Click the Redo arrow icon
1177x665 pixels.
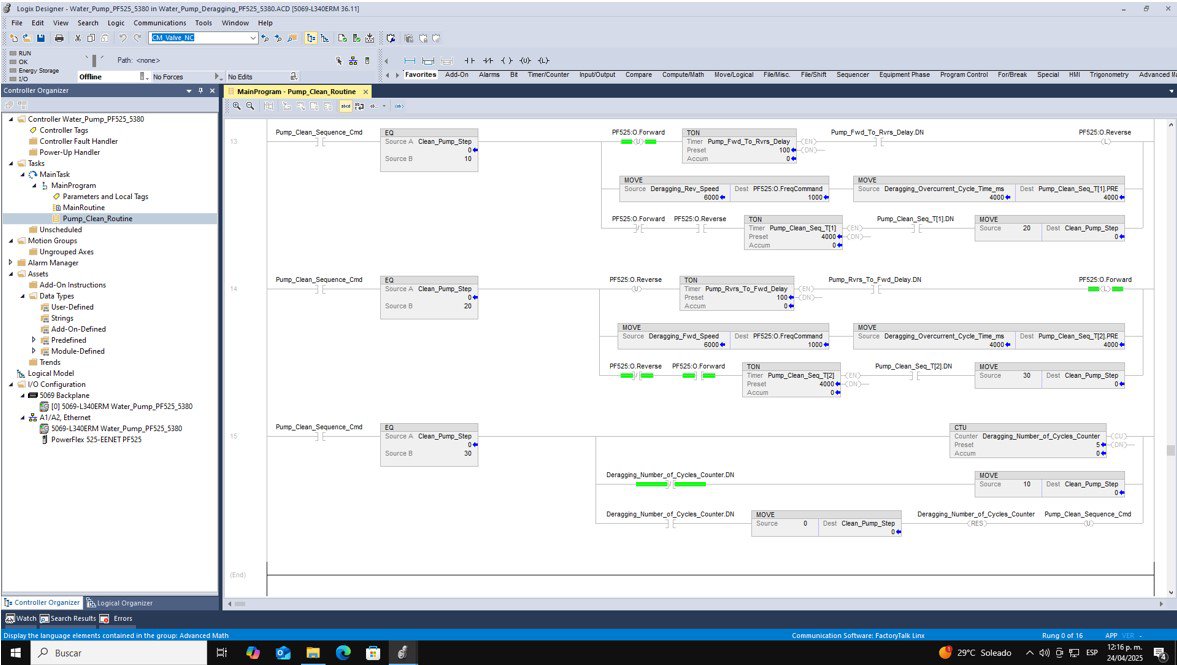click(x=137, y=38)
